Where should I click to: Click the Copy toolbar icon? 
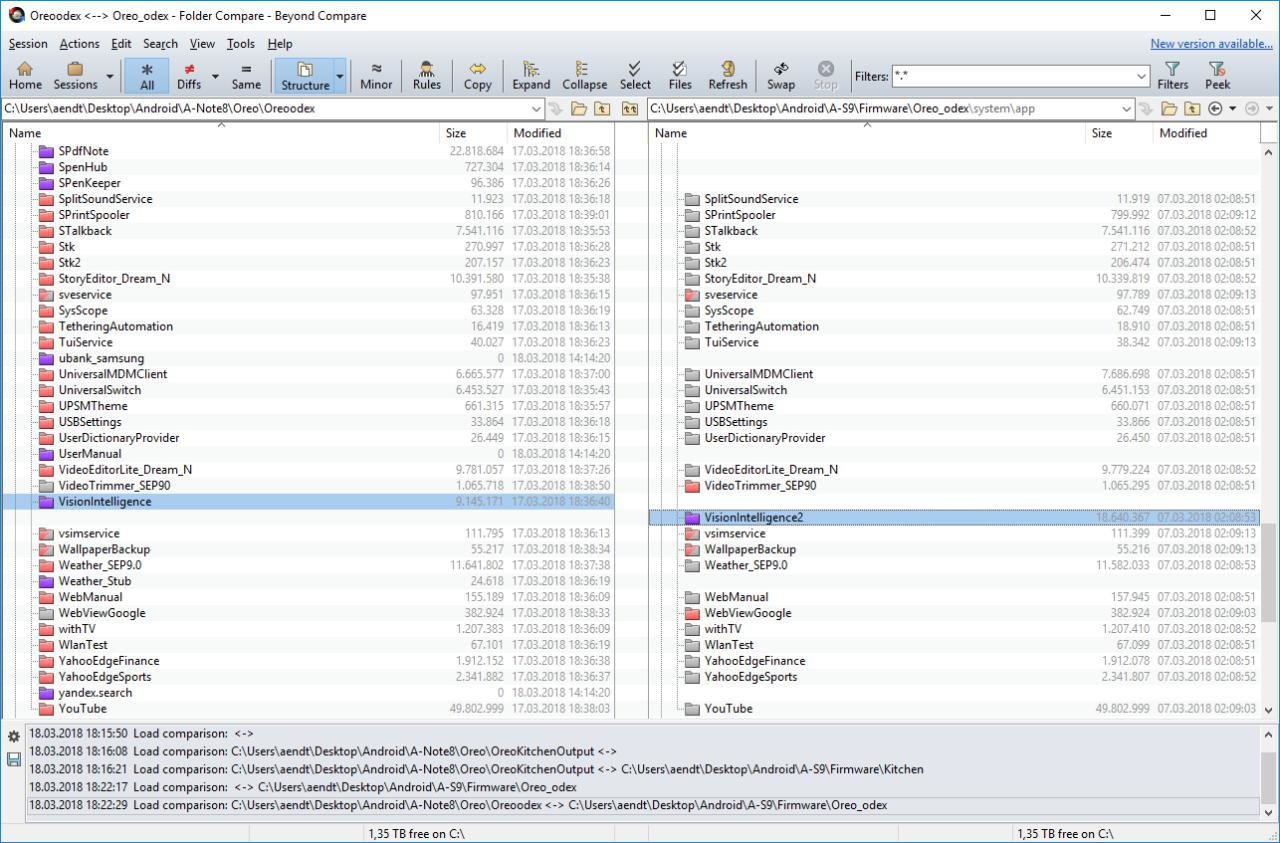coord(478,76)
